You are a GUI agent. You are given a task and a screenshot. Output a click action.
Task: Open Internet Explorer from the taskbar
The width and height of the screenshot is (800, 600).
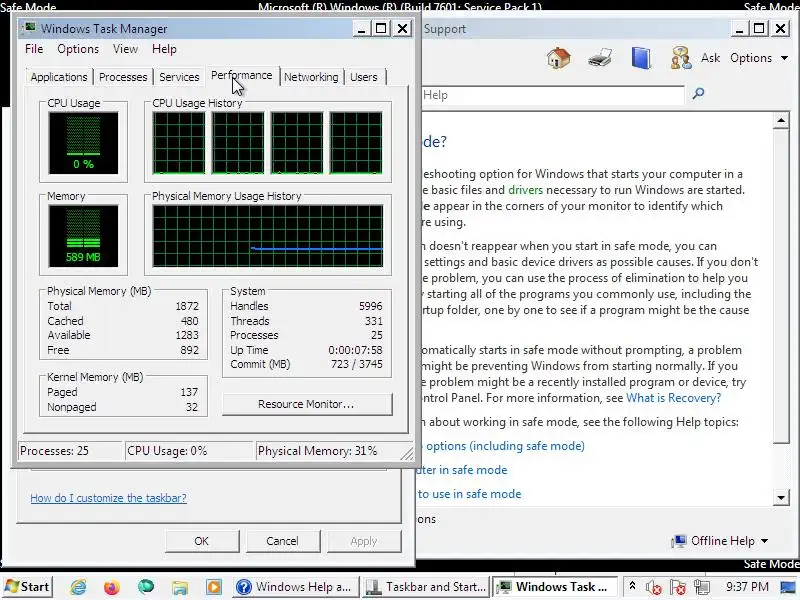click(78, 587)
